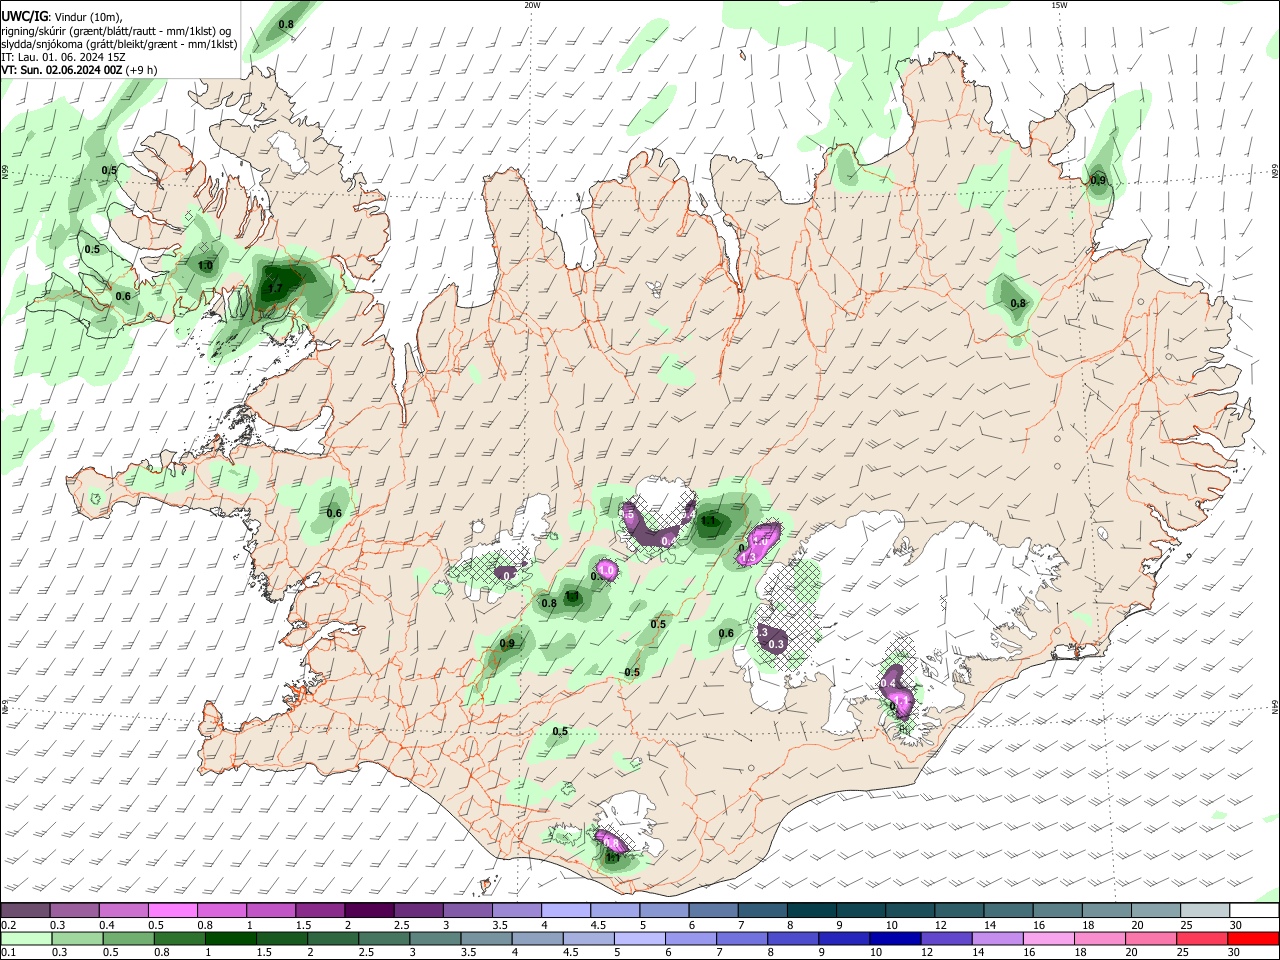Click the 0.9 value on the northeast coast

(1098, 181)
